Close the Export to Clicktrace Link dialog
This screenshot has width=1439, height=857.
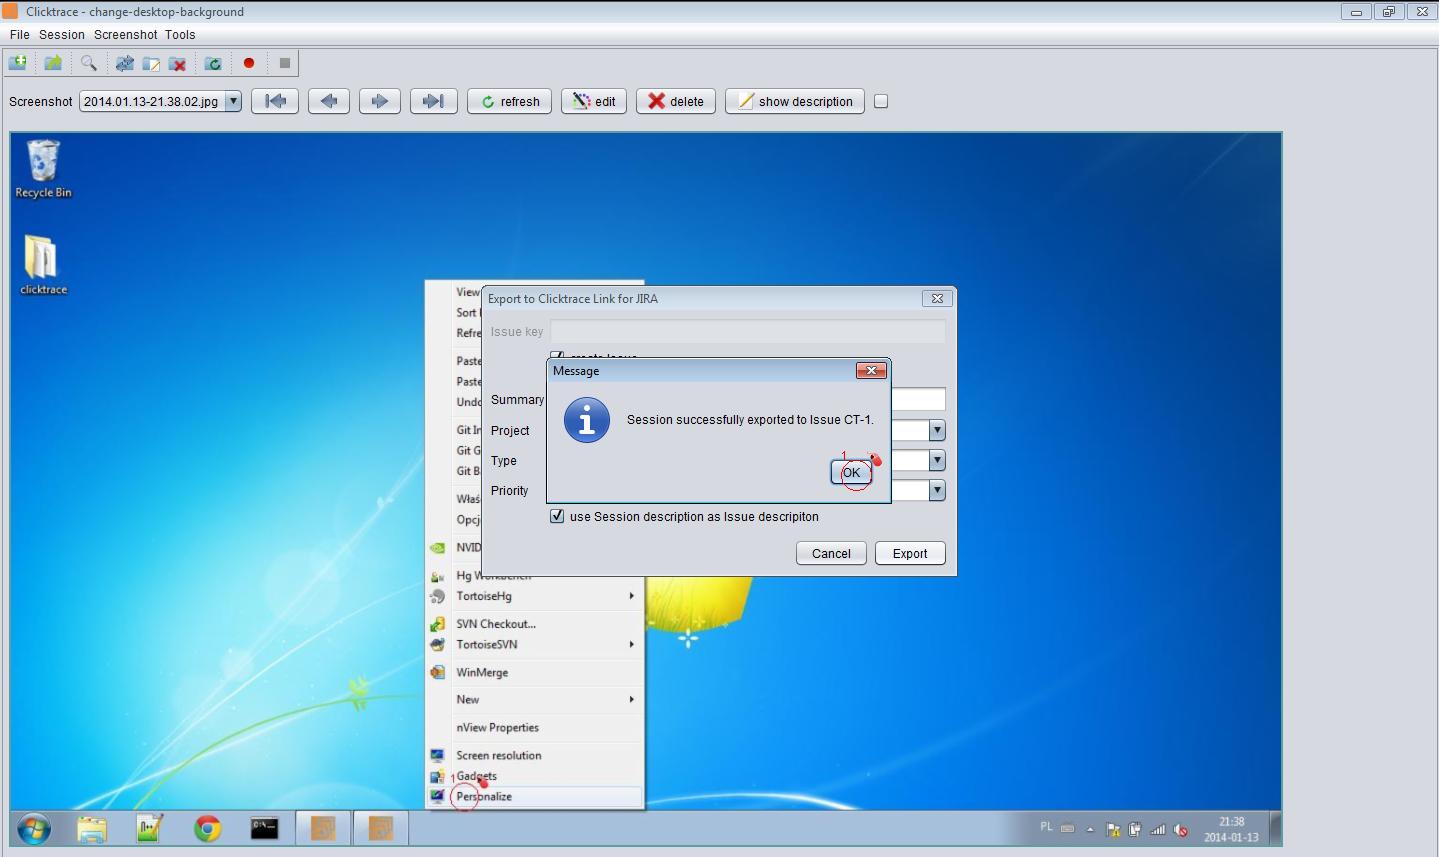937,298
